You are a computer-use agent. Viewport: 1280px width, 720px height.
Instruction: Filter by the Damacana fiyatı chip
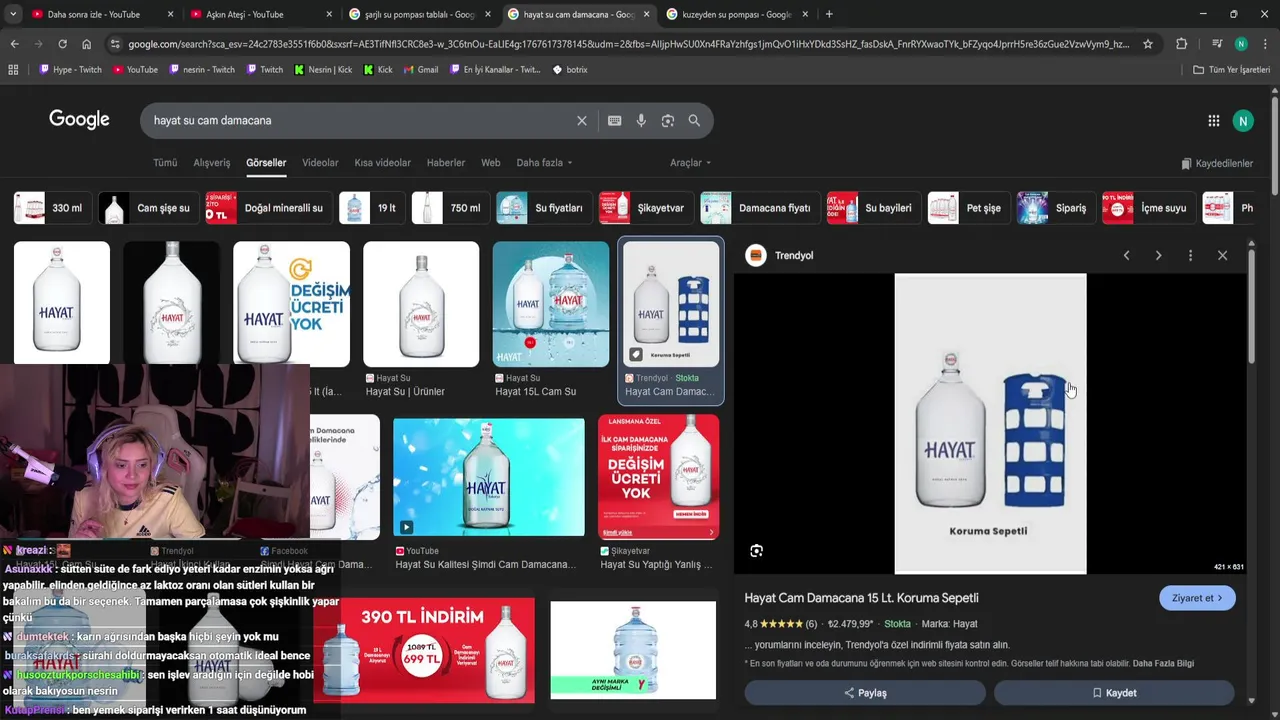click(760, 208)
